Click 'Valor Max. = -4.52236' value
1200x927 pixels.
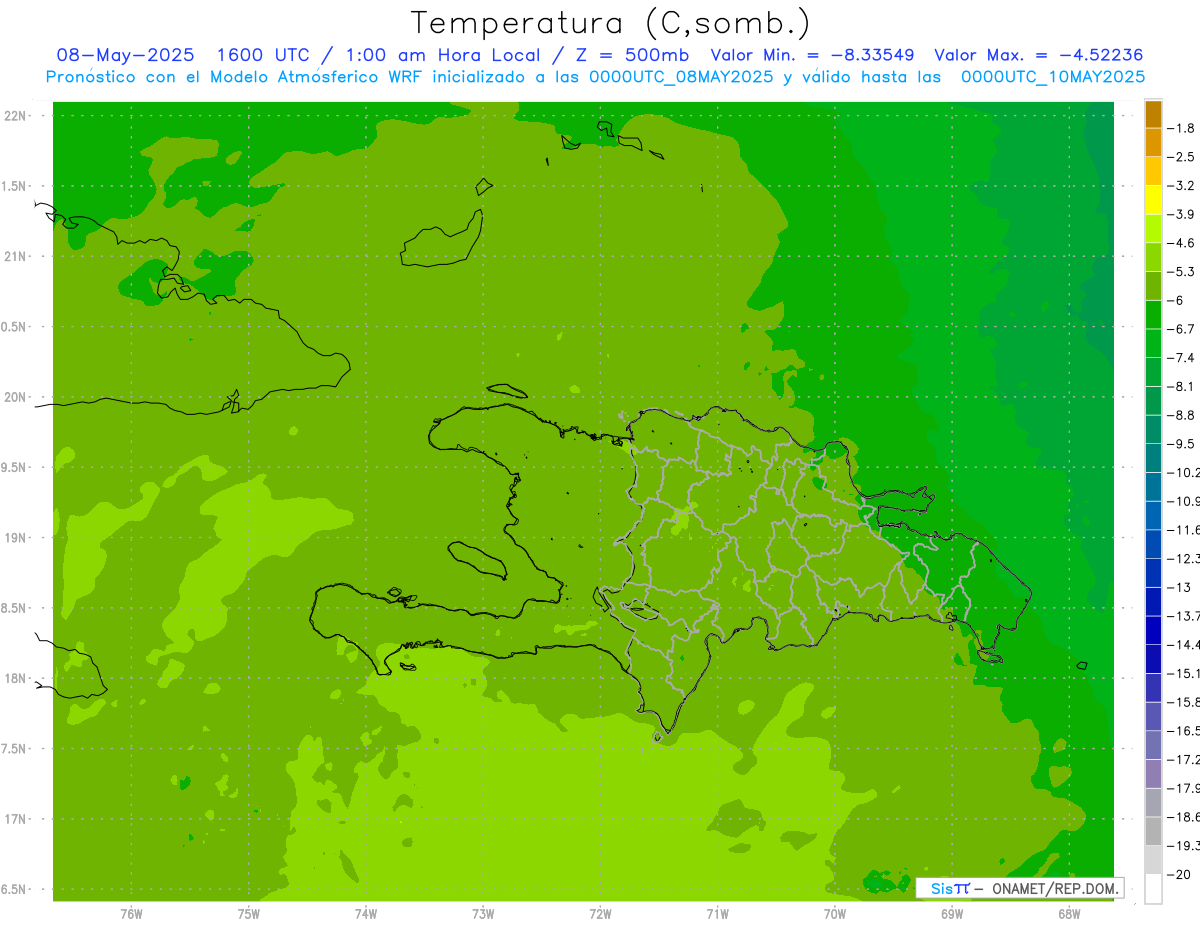1038,55
